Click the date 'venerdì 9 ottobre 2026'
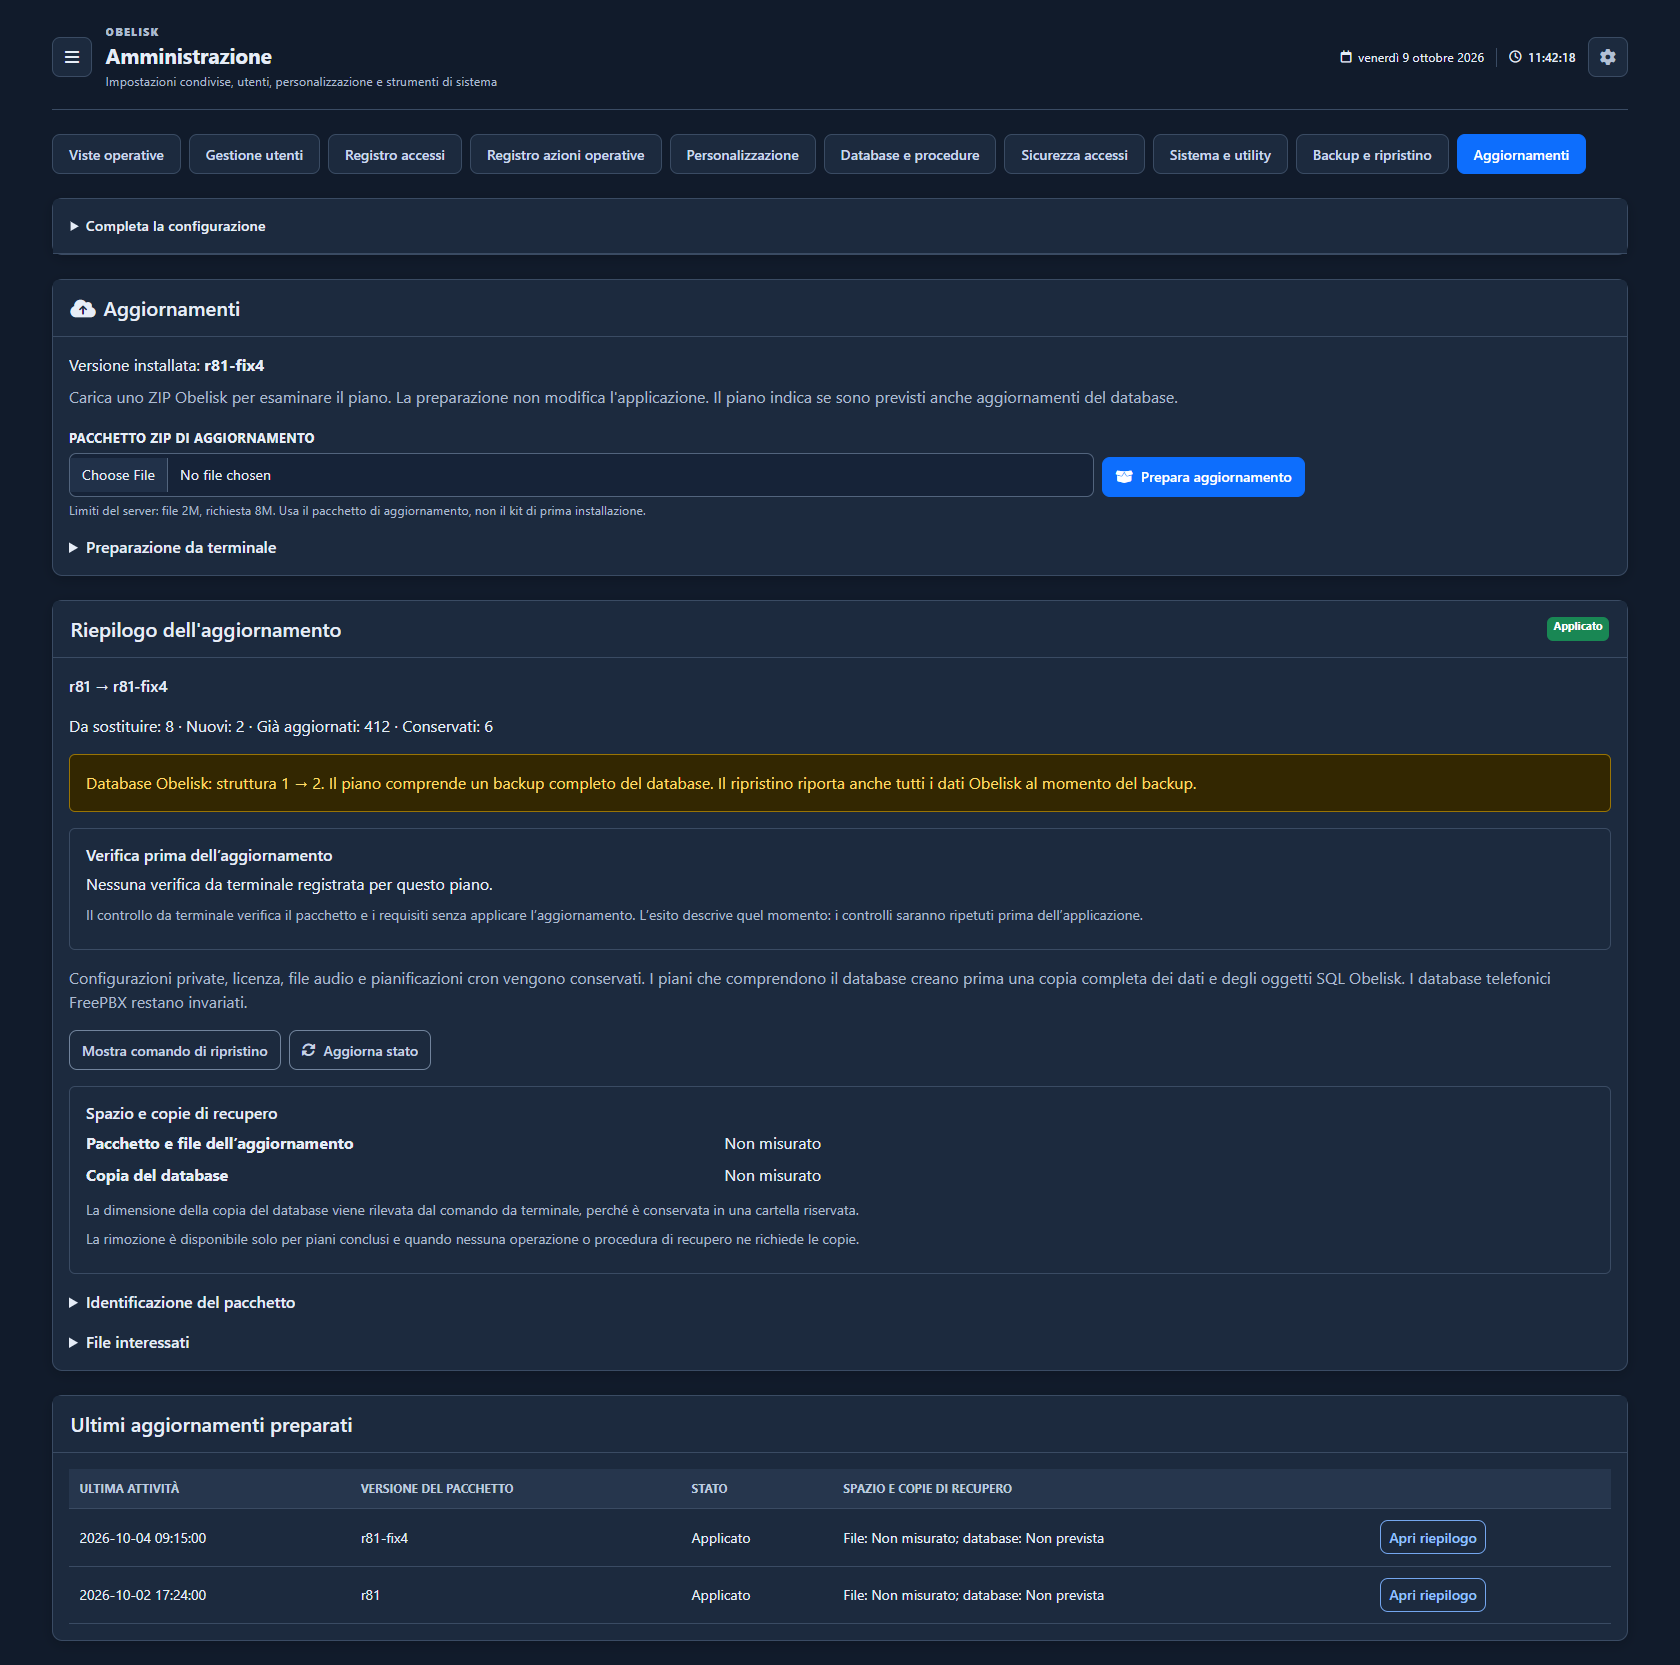This screenshot has width=1680, height=1665. pyautogui.click(x=1421, y=58)
